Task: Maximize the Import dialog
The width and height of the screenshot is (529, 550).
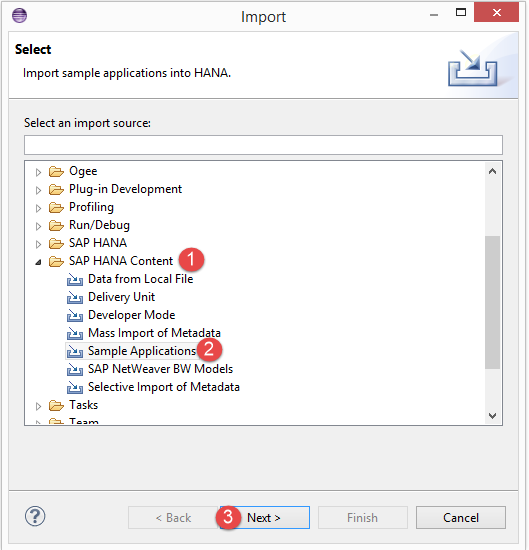Action: tap(461, 13)
